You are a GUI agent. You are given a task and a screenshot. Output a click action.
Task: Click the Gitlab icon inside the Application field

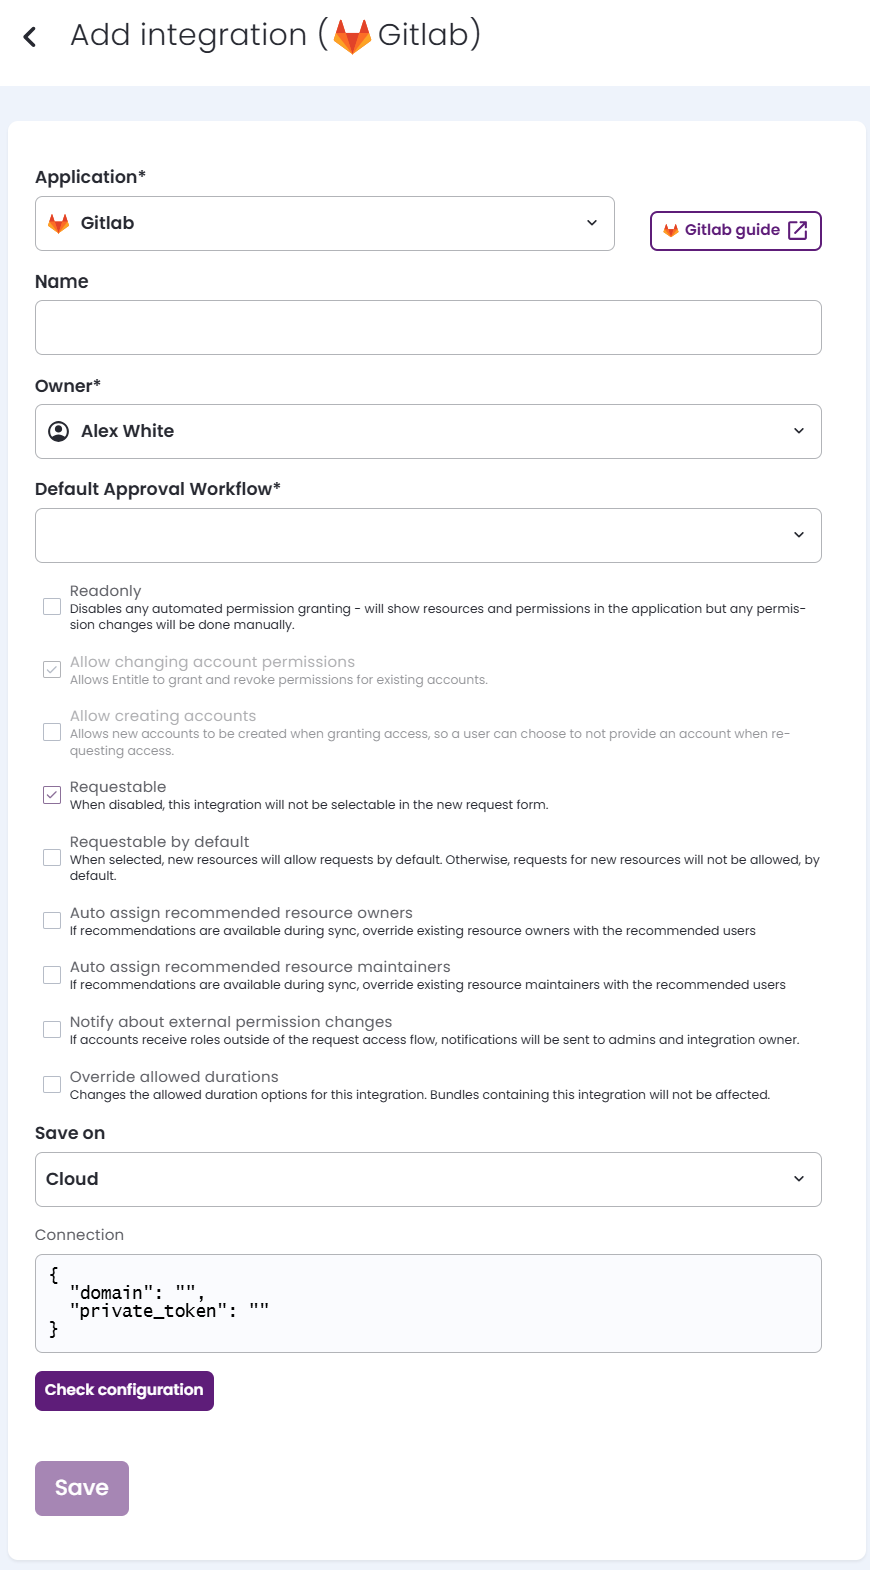tap(59, 223)
